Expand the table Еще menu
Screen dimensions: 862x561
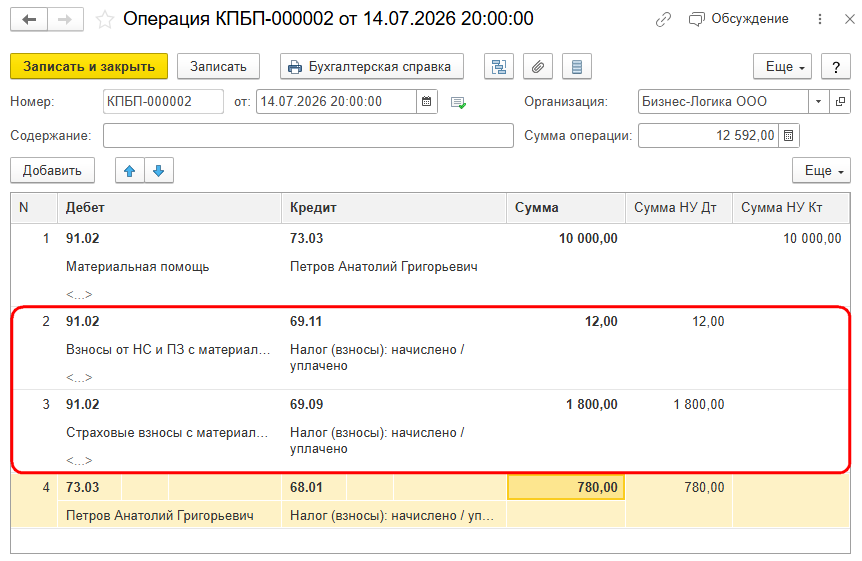click(821, 170)
